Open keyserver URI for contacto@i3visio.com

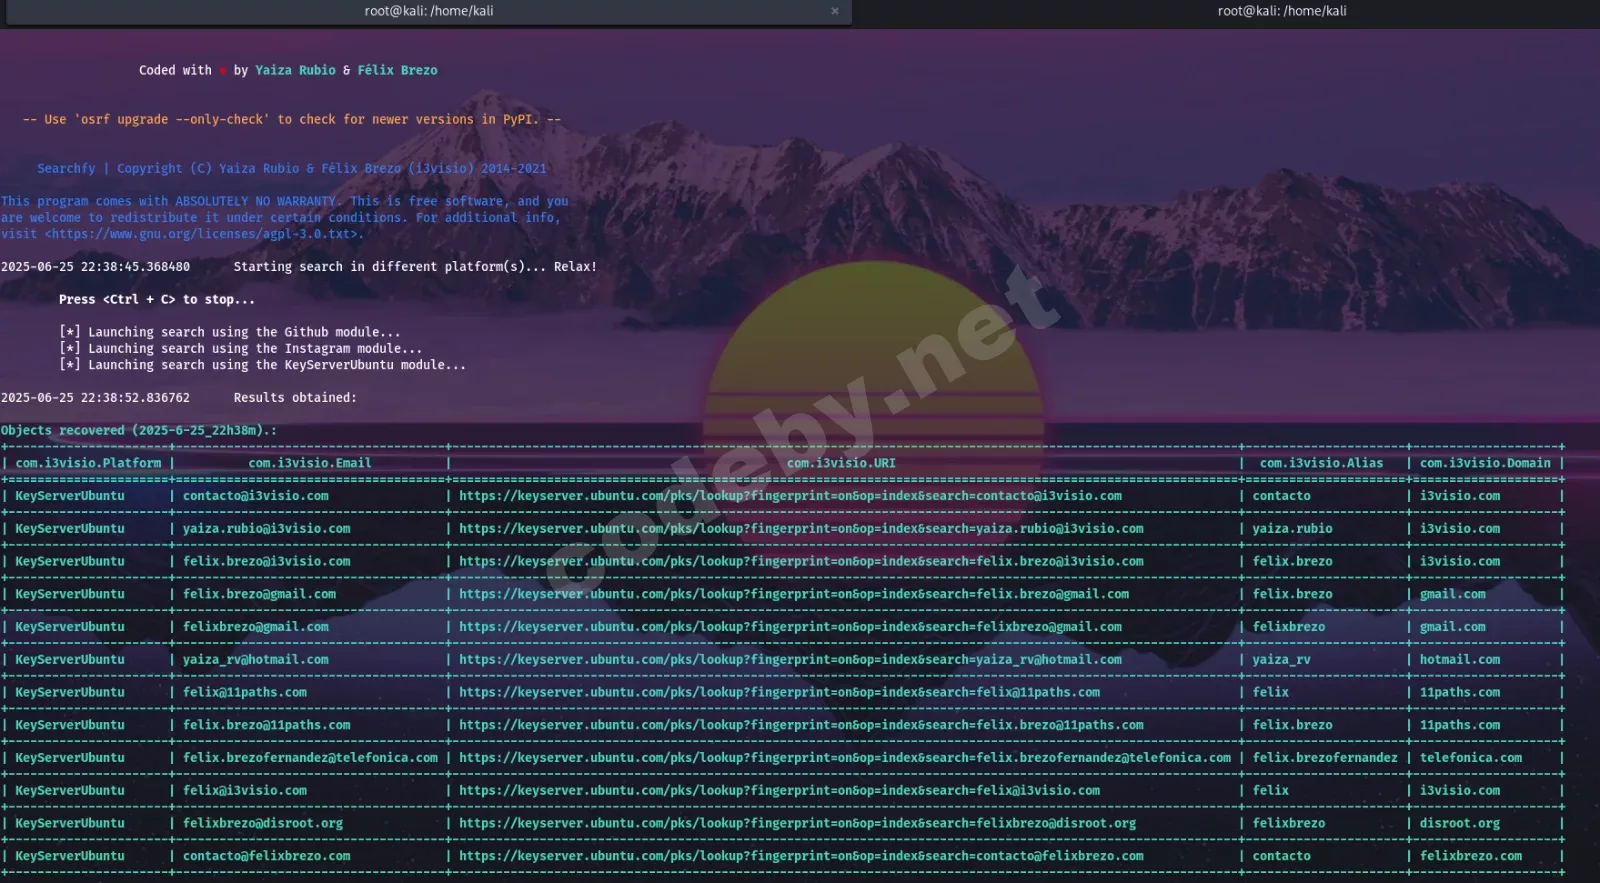coord(790,496)
